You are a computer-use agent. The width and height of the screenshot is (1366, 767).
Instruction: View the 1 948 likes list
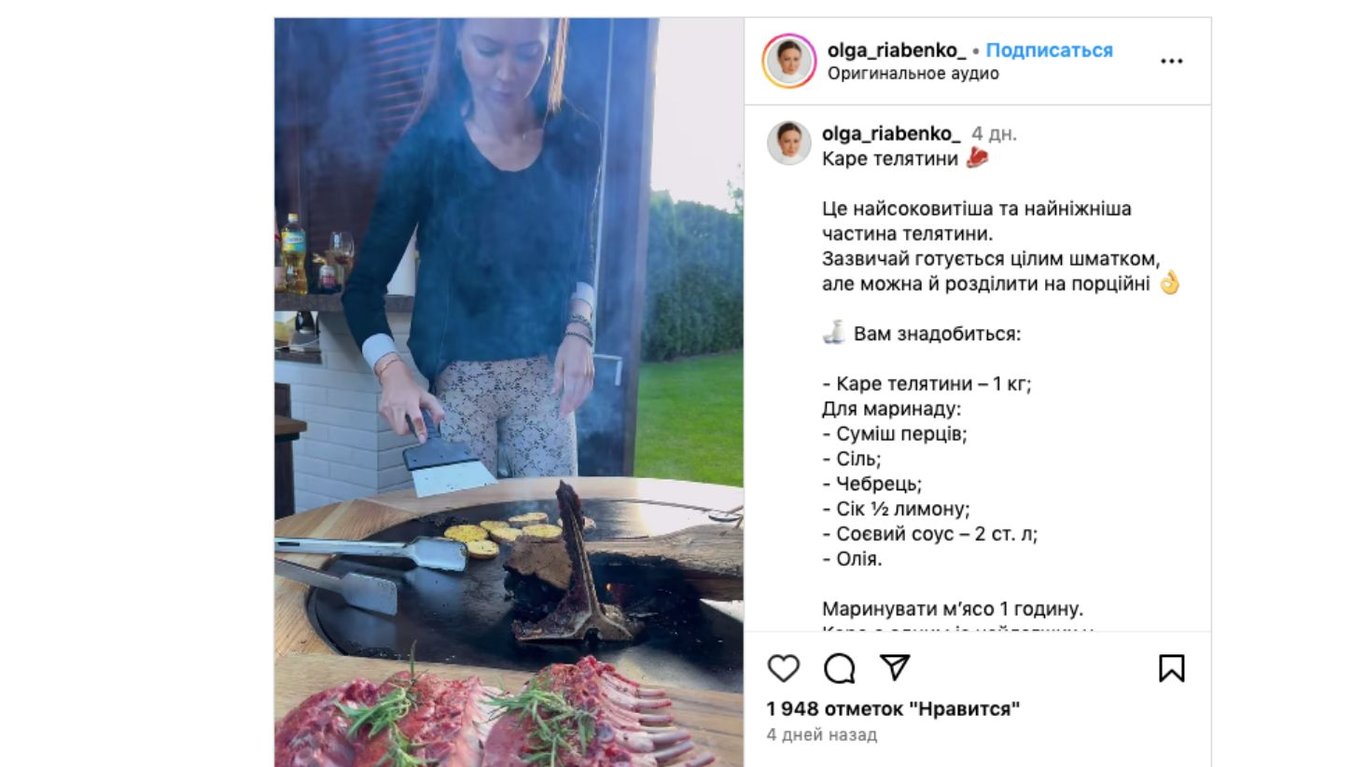[894, 709]
